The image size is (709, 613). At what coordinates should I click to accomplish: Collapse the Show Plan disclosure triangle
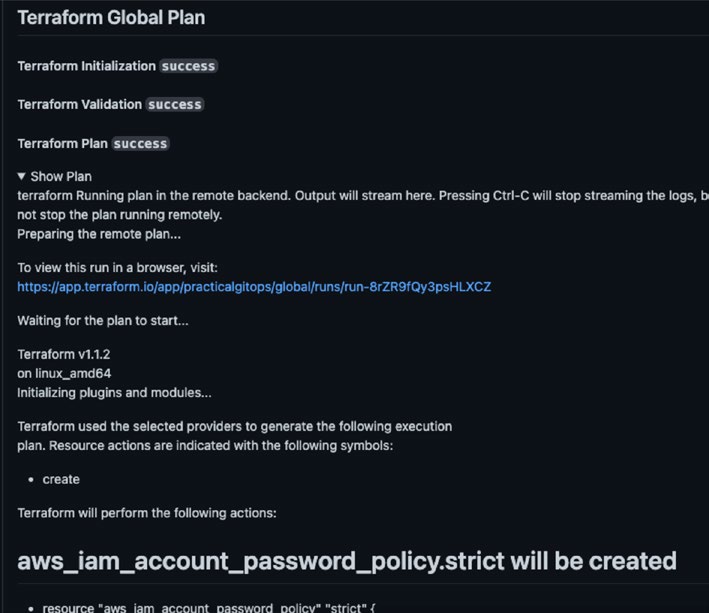tap(21, 176)
